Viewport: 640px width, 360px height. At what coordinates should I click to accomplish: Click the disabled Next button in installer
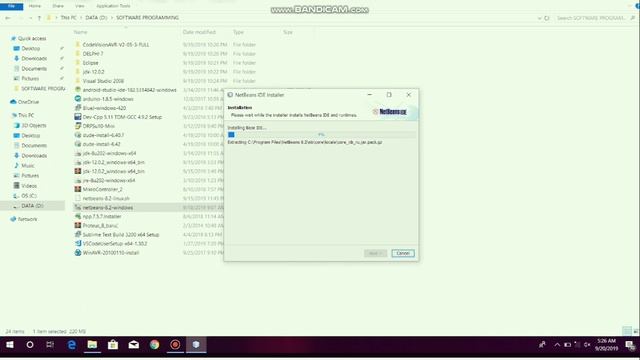375,253
